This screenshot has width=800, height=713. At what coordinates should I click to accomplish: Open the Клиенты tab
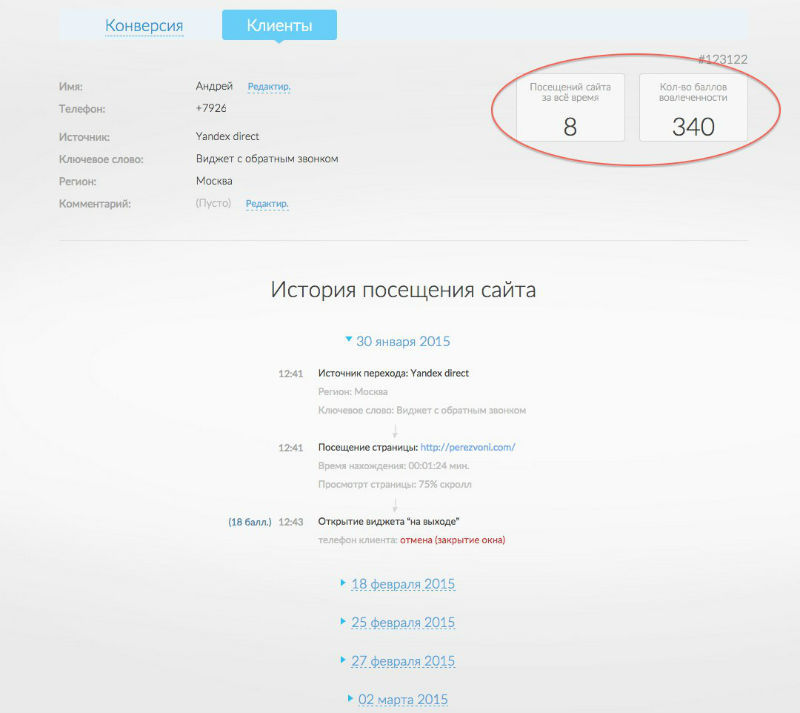pyautogui.click(x=279, y=25)
